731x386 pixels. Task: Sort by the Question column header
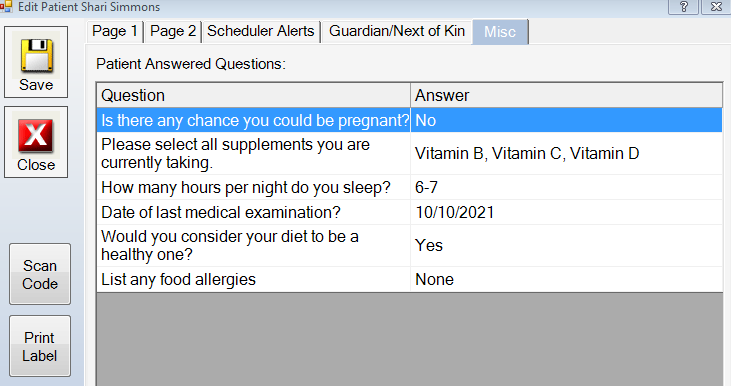pos(254,96)
